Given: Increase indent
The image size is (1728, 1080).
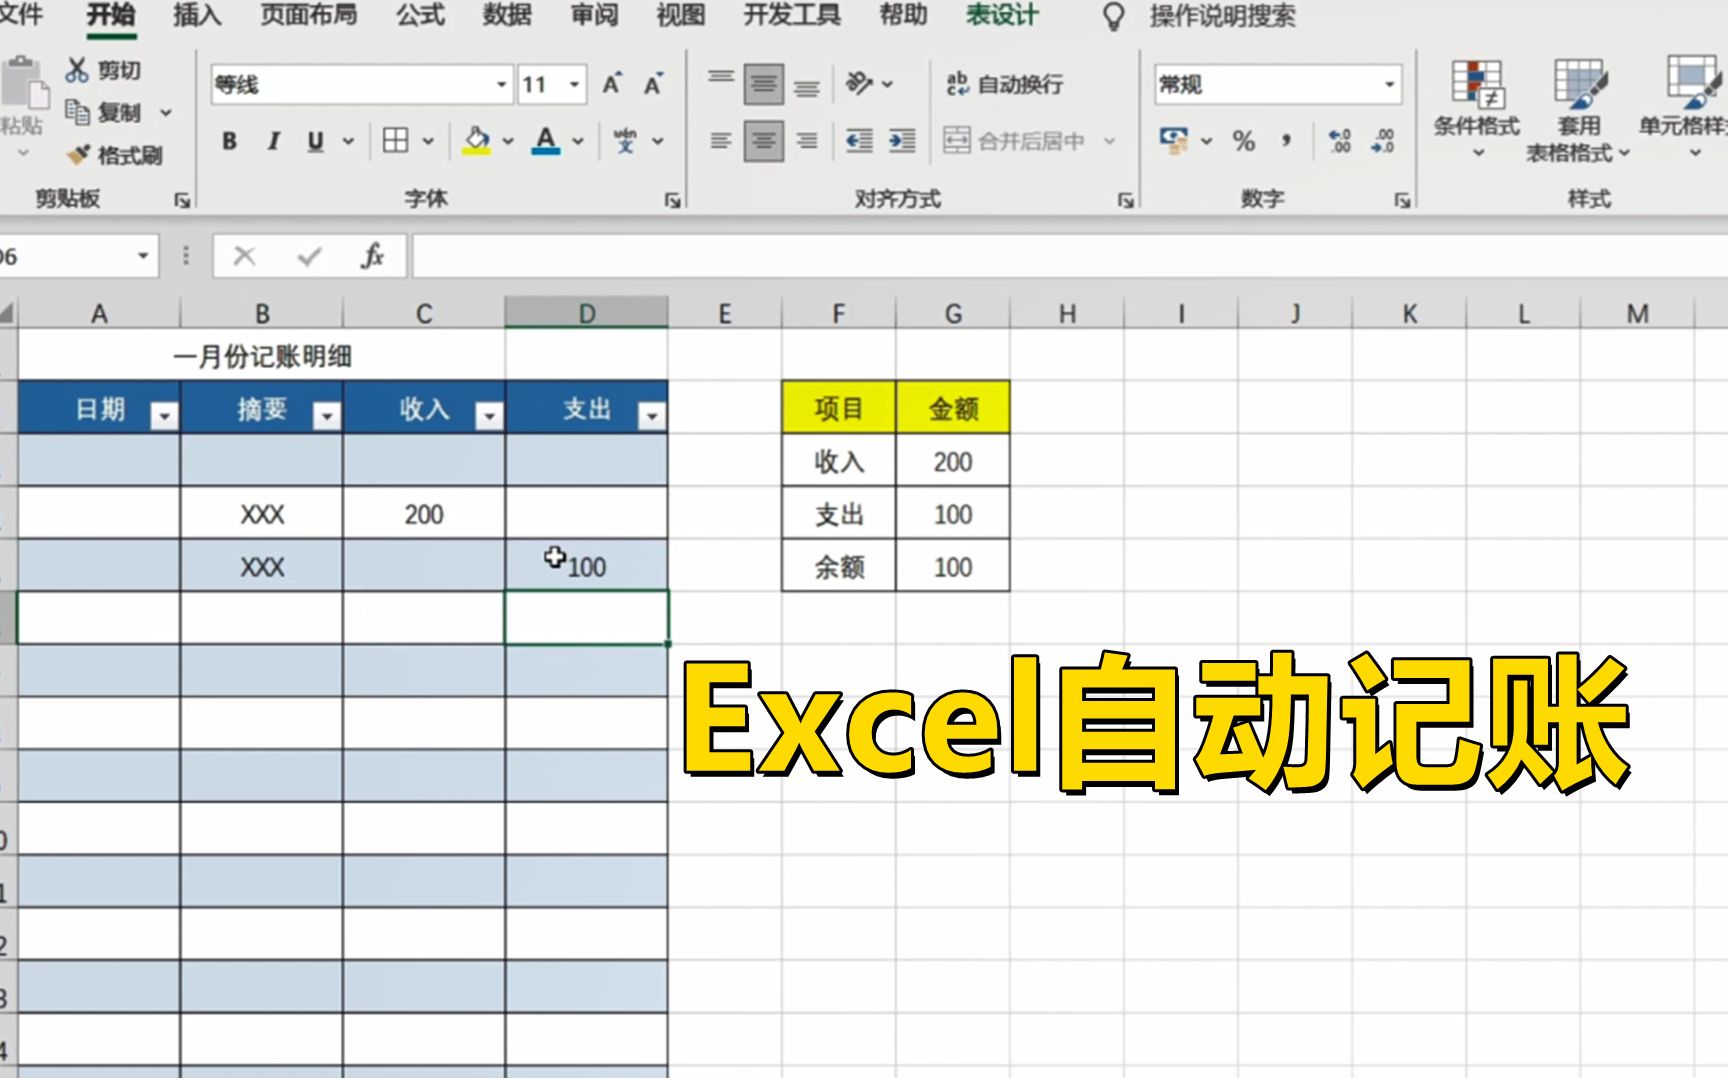Looking at the screenshot, I should point(902,141).
